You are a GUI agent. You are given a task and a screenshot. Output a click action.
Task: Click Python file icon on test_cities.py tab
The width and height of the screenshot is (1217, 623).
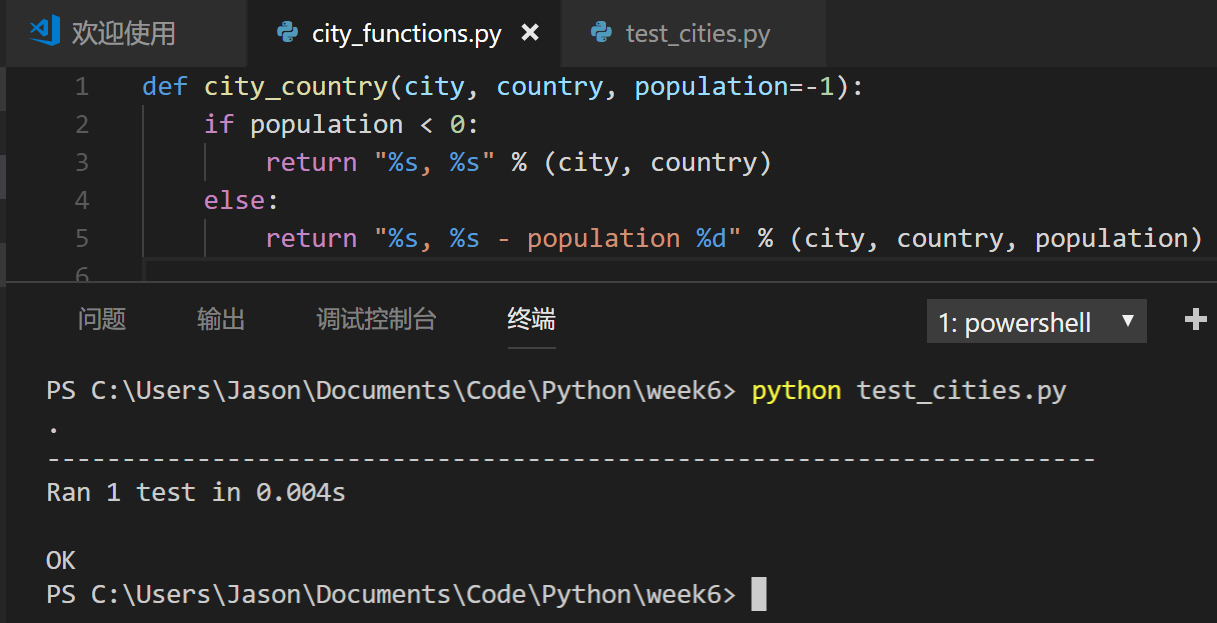(601, 33)
